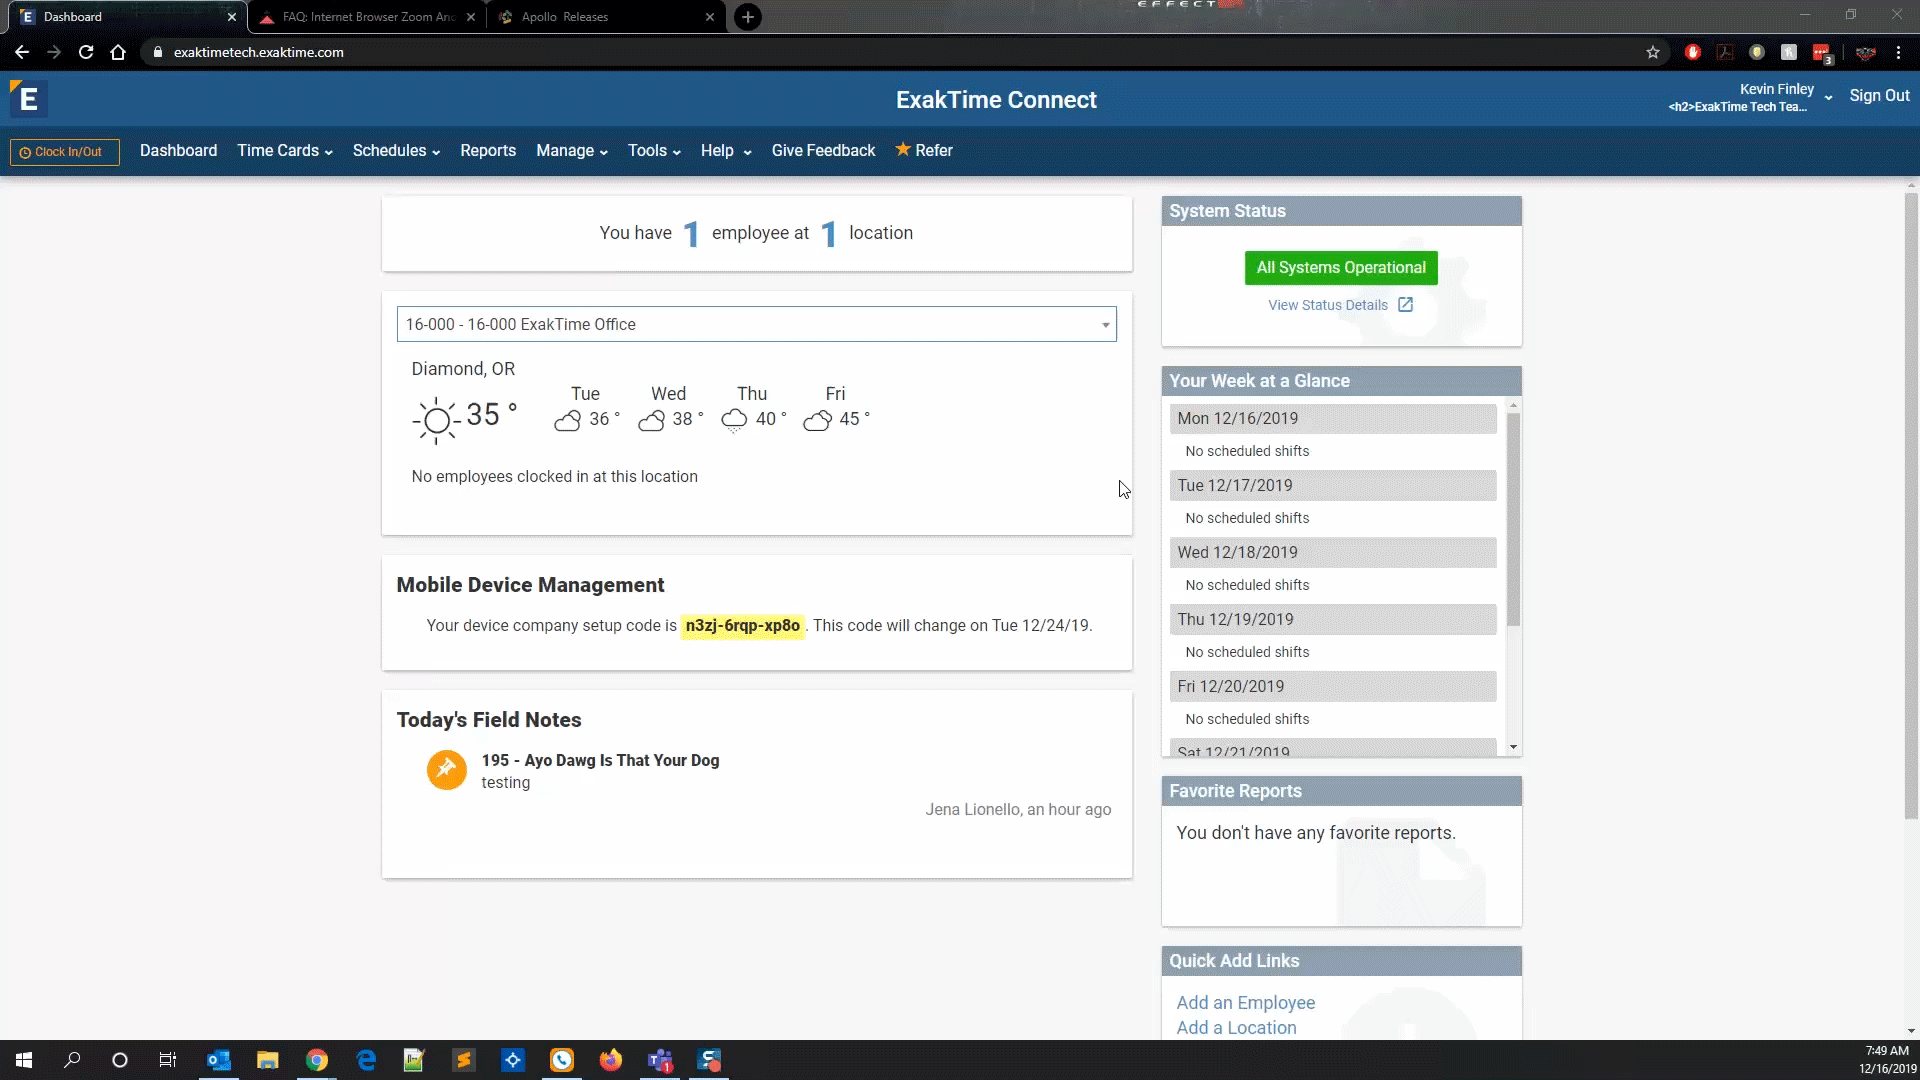Select the Fri 12/20/2019 row
The width and height of the screenshot is (1920, 1080).
point(1333,686)
